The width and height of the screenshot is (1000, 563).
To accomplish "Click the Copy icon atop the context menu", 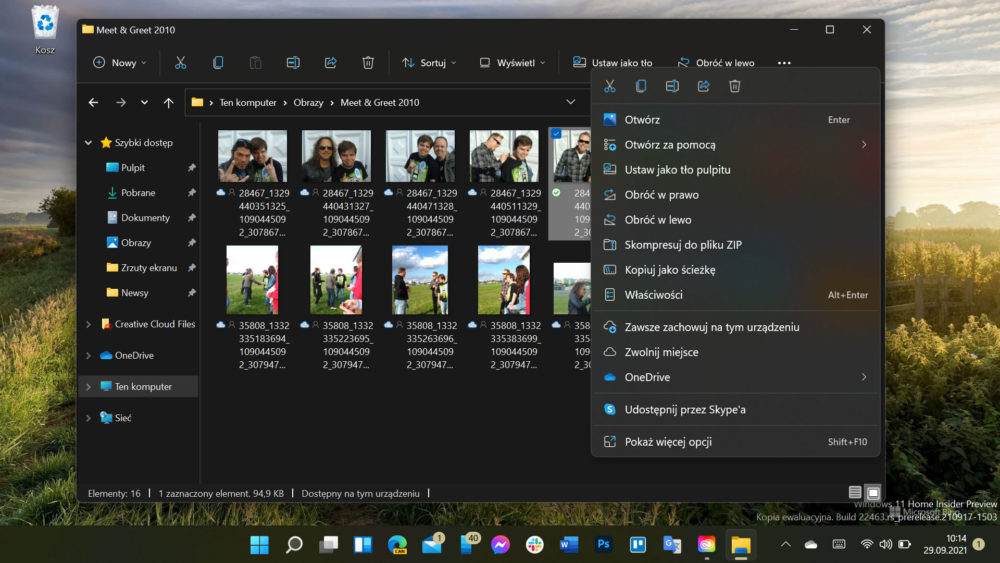I will tap(641, 86).
